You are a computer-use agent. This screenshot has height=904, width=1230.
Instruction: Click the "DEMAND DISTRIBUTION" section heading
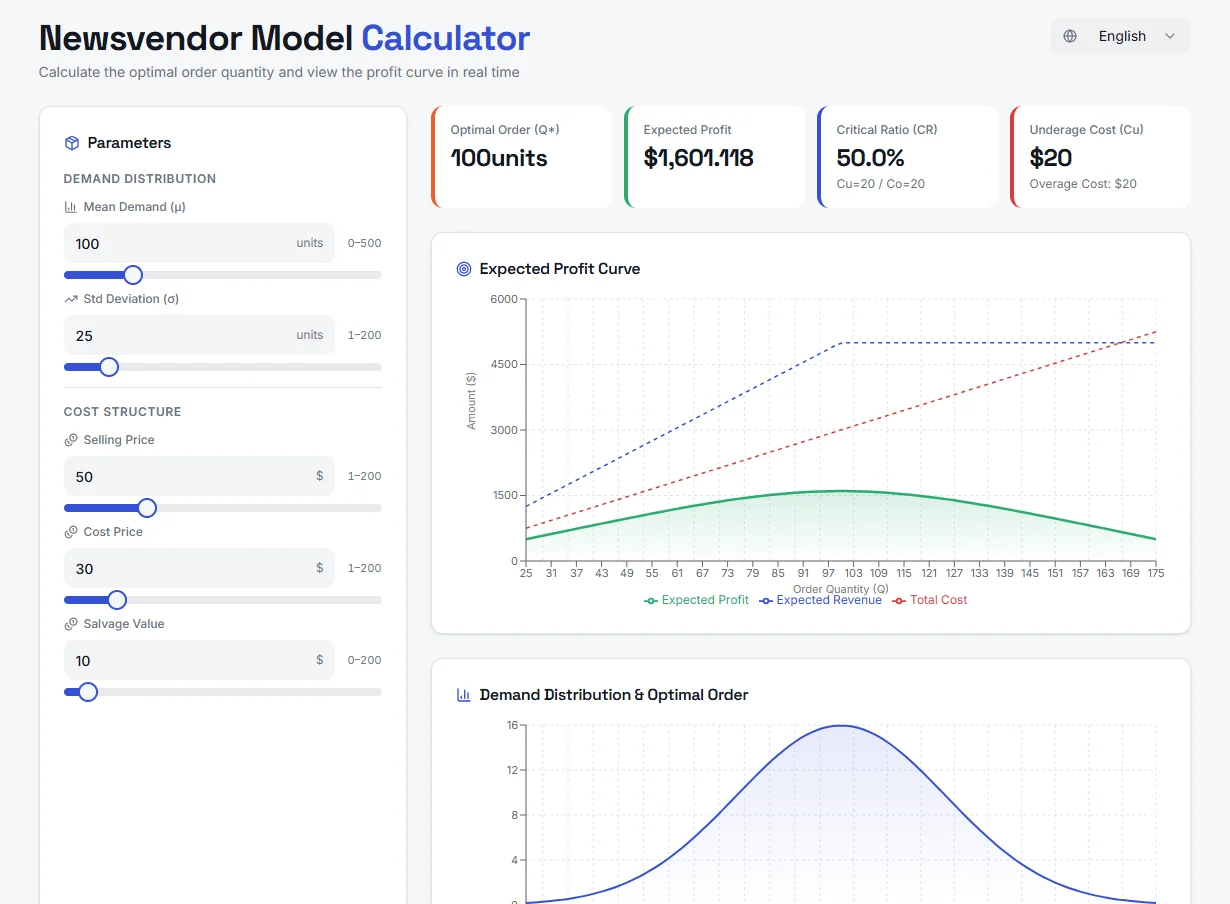pyautogui.click(x=140, y=179)
